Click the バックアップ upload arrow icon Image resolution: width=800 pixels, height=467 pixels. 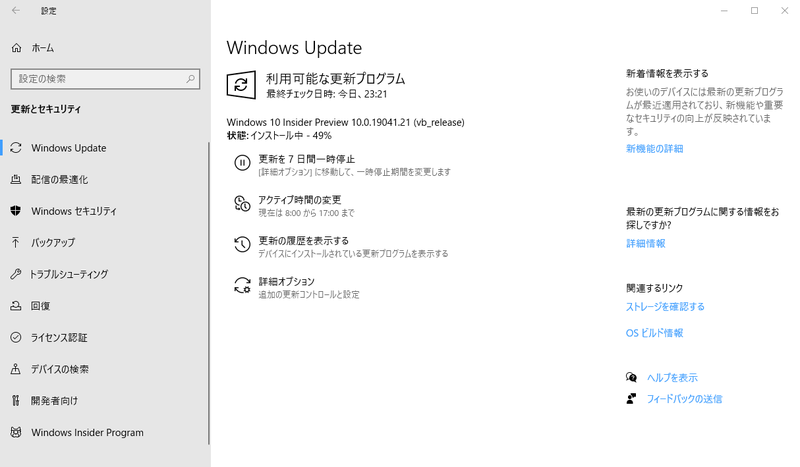(16, 242)
